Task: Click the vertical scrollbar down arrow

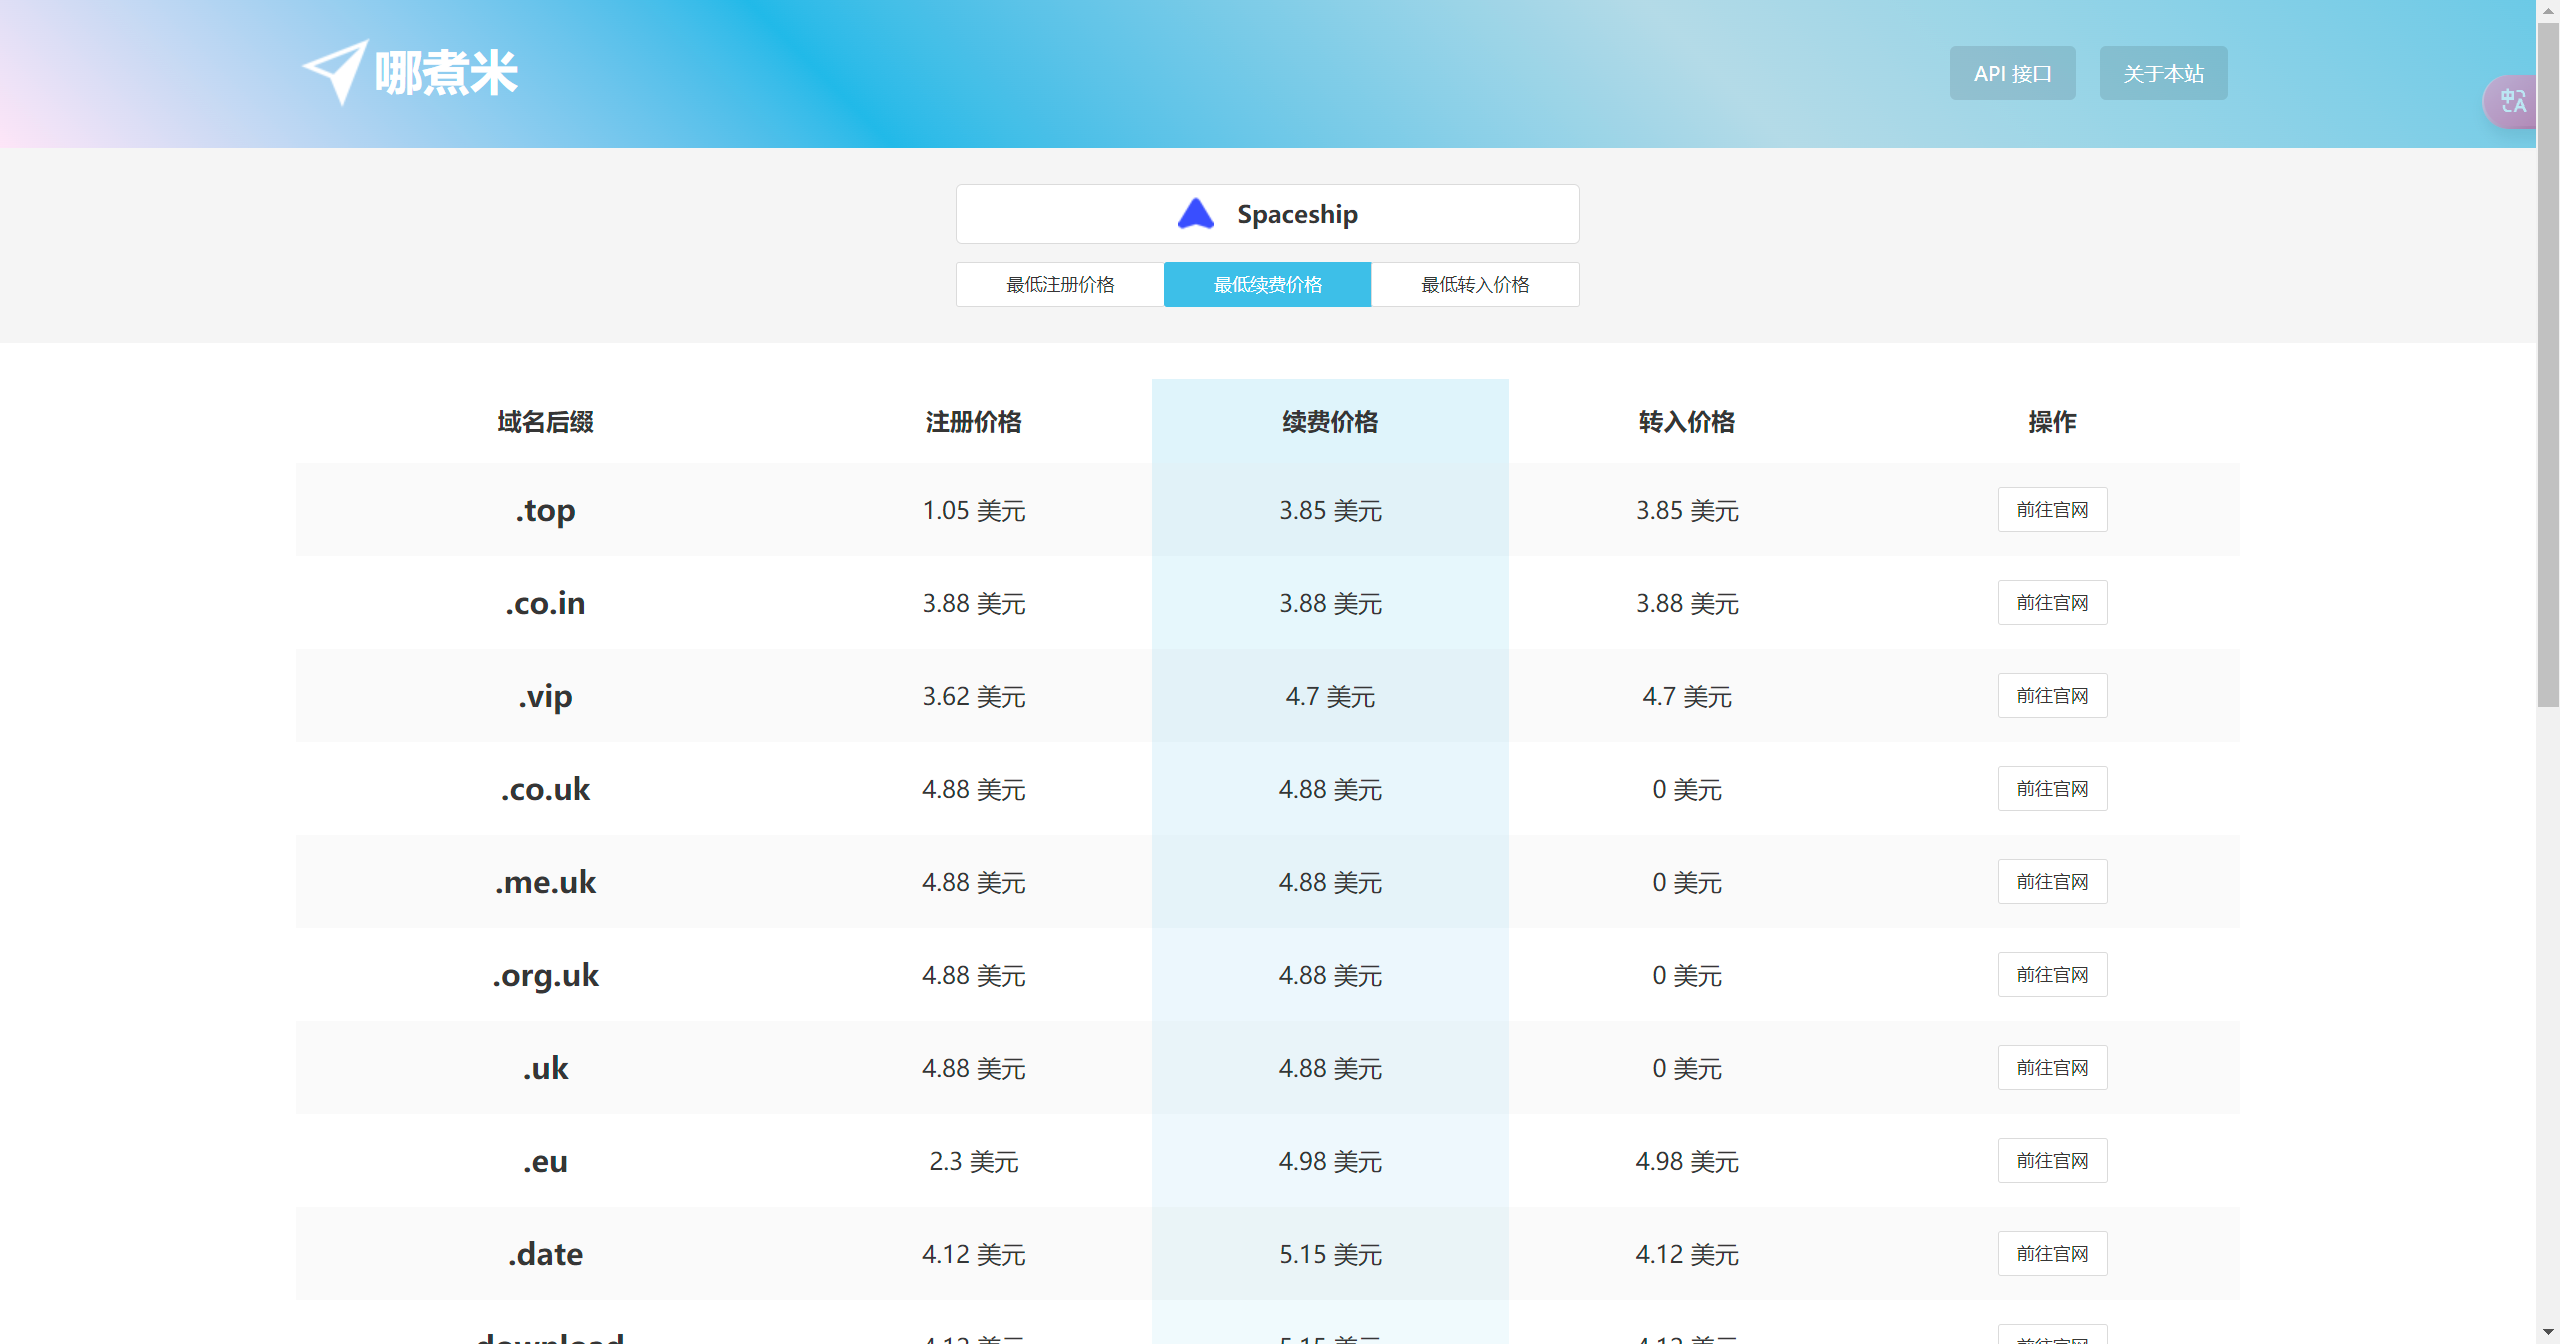Action: point(2547,1332)
